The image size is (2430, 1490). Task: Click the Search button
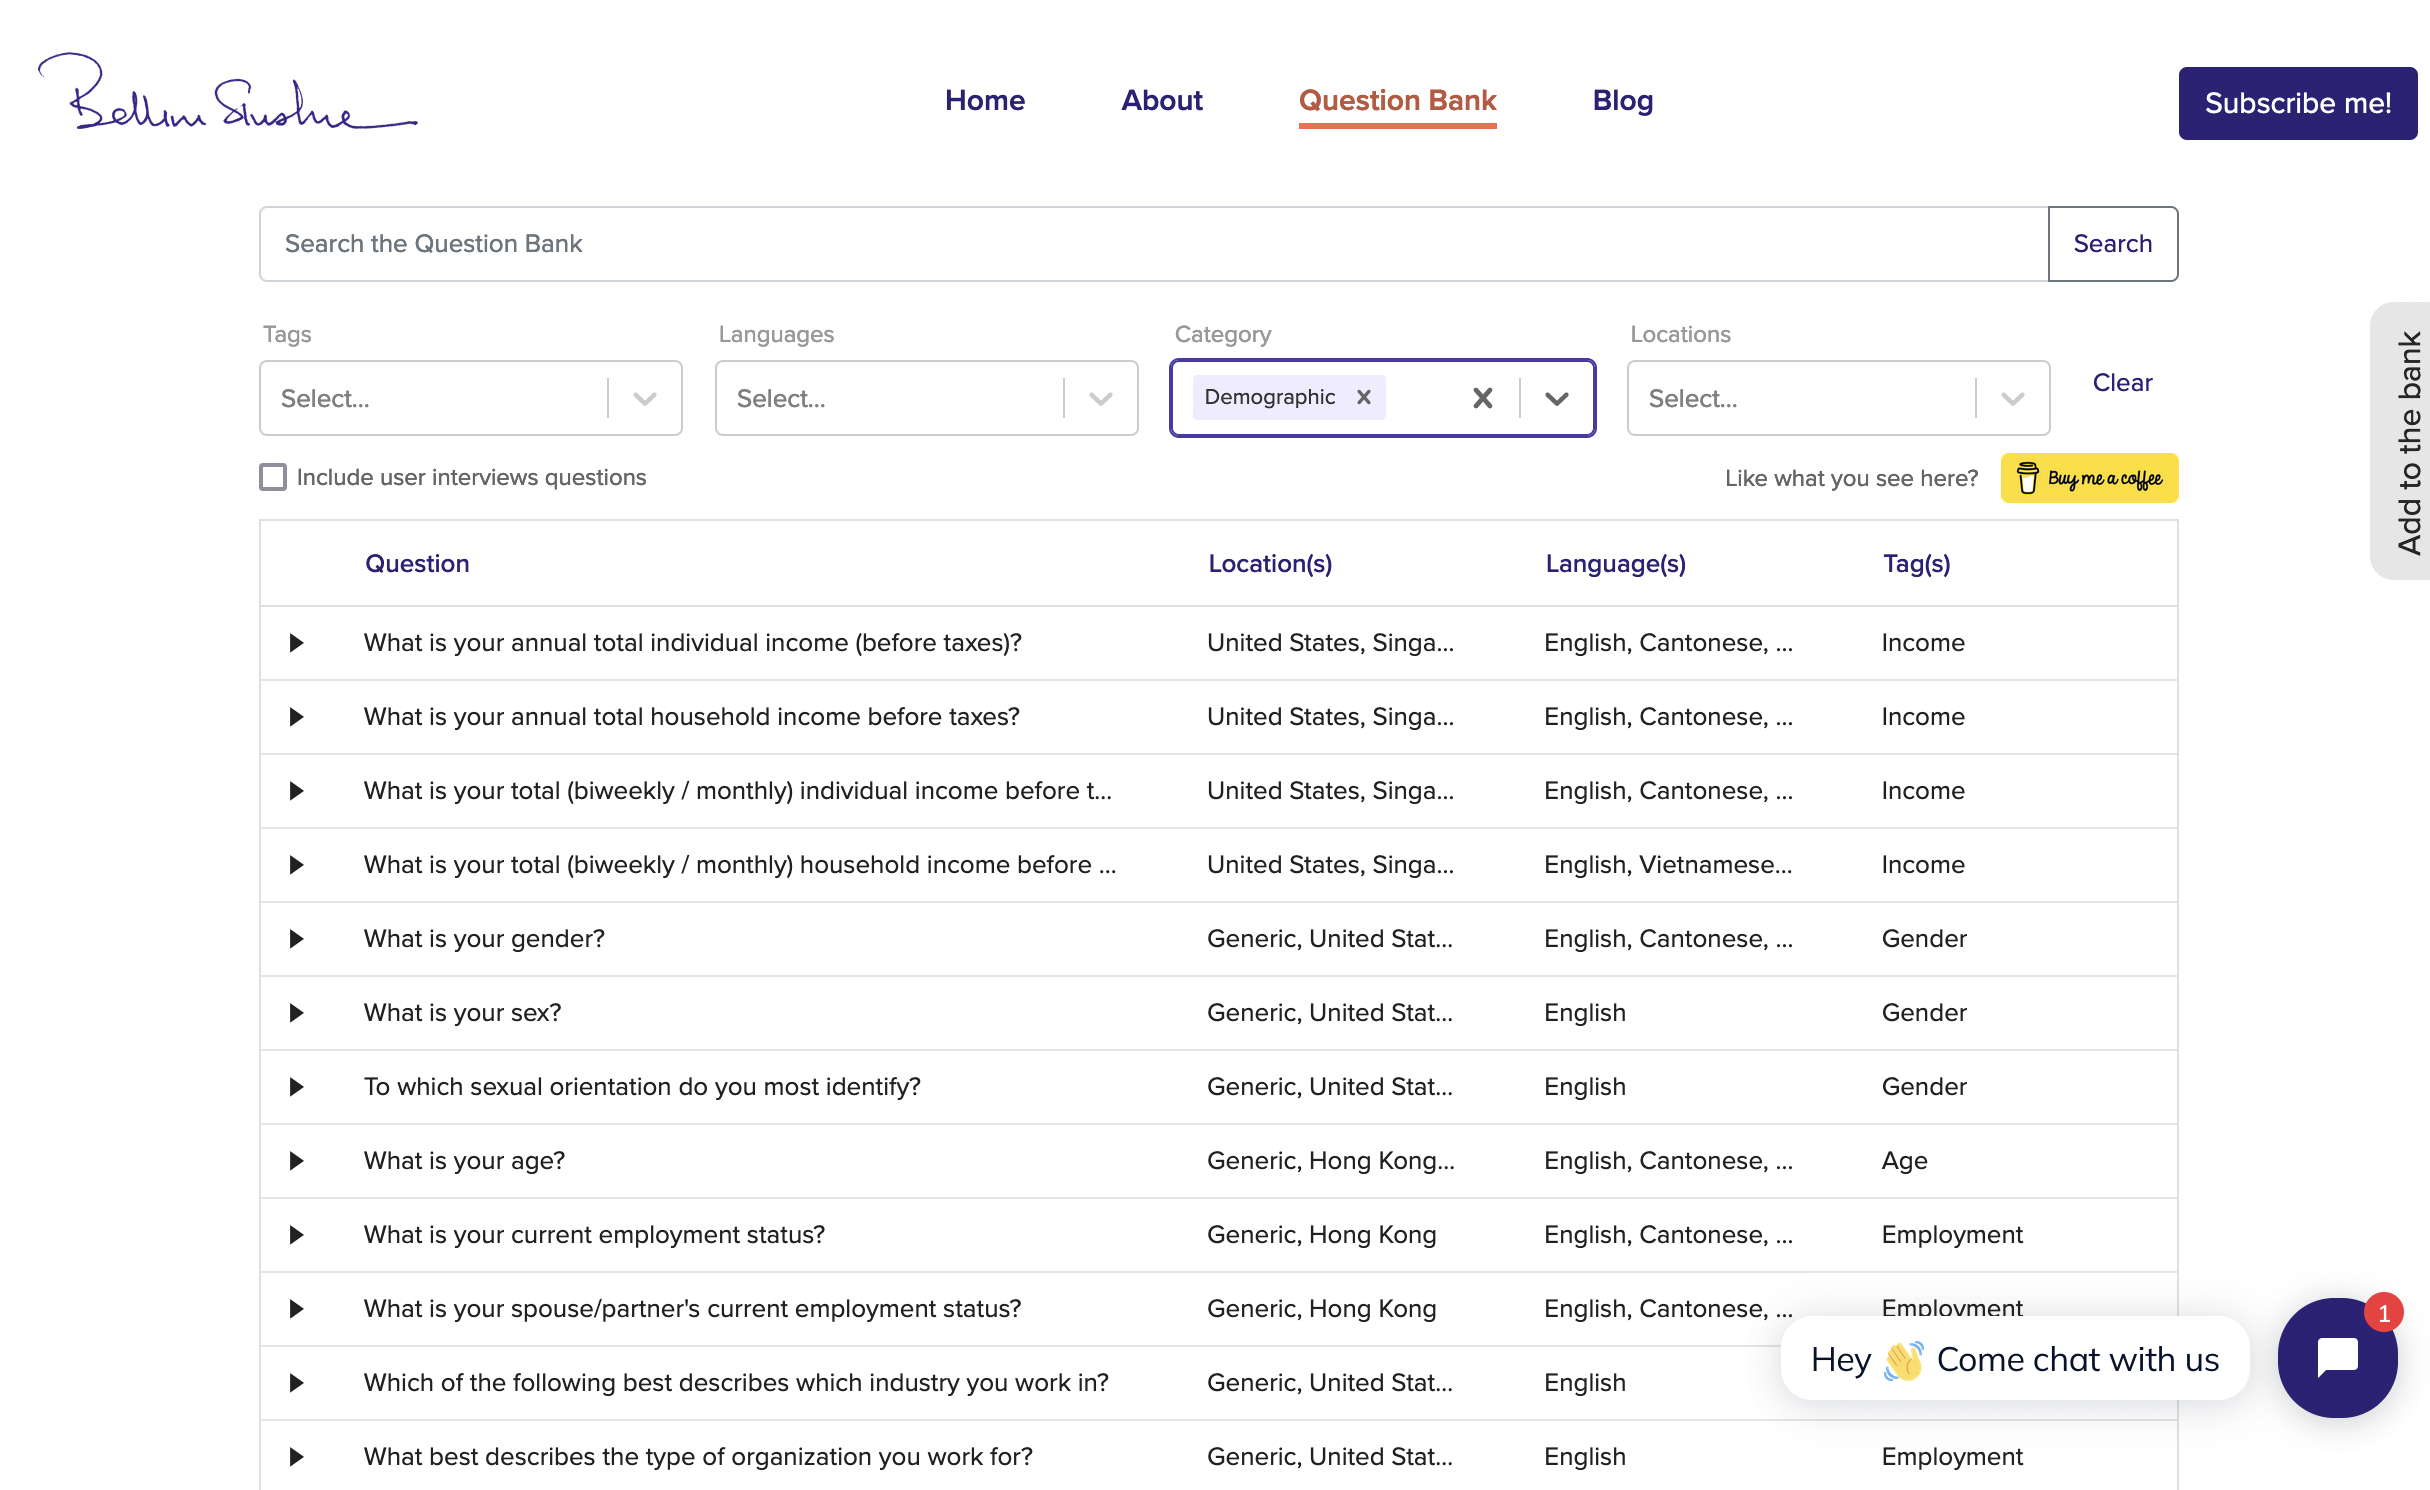[x=2112, y=243]
